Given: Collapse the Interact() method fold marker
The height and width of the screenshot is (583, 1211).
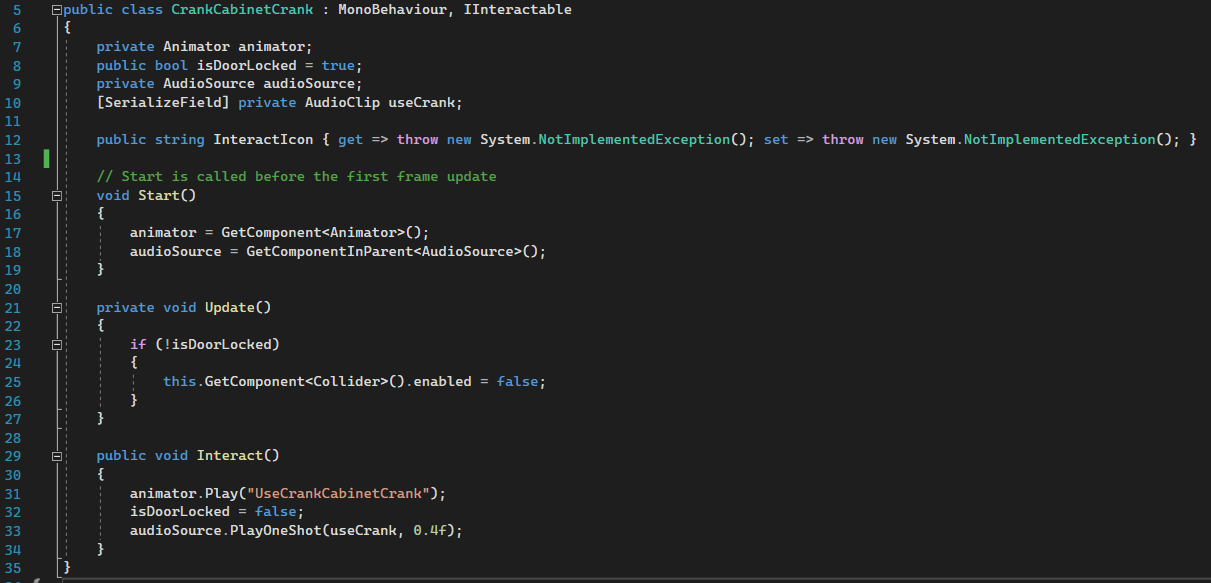Looking at the screenshot, I should click(x=57, y=456).
